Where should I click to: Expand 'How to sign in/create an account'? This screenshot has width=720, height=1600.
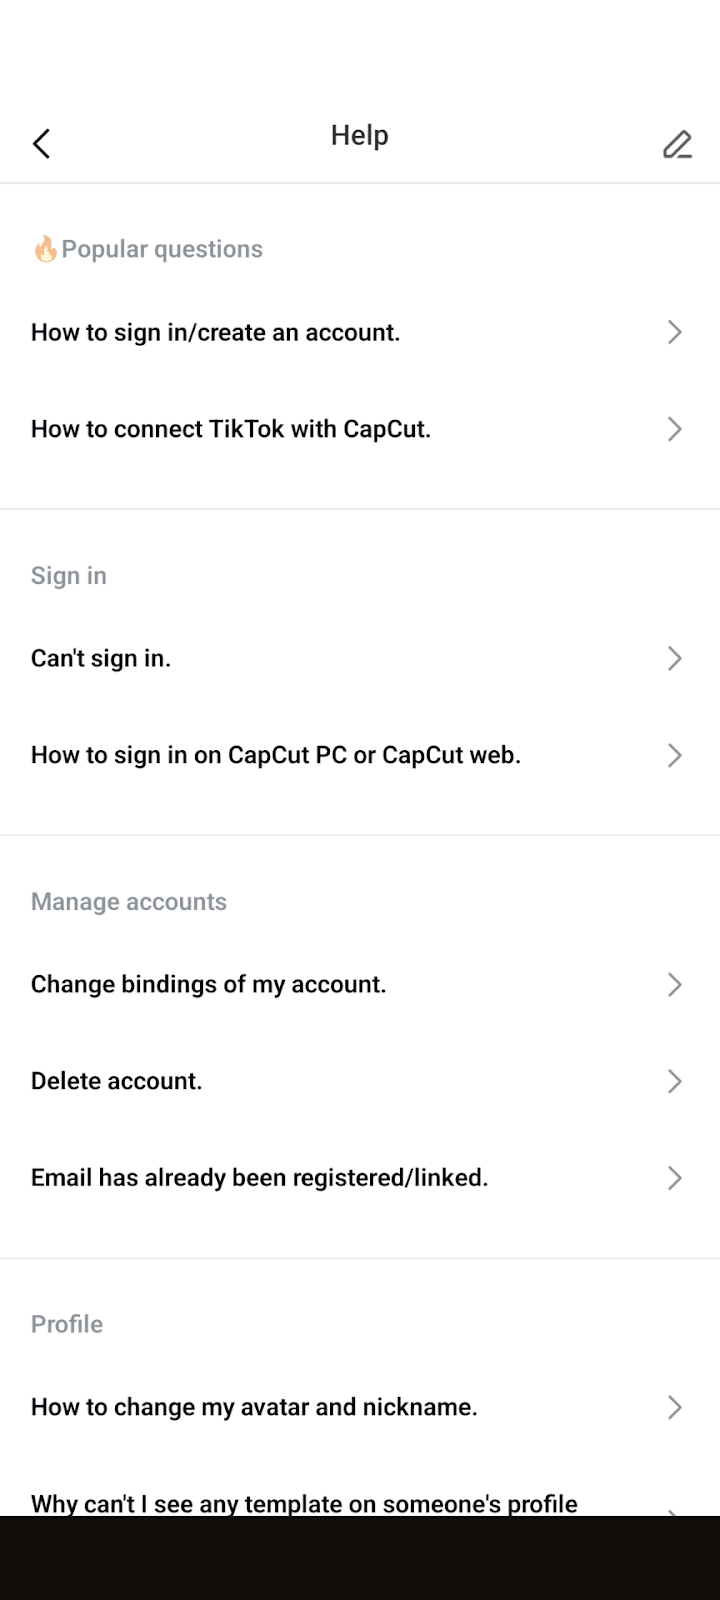tap(674, 332)
